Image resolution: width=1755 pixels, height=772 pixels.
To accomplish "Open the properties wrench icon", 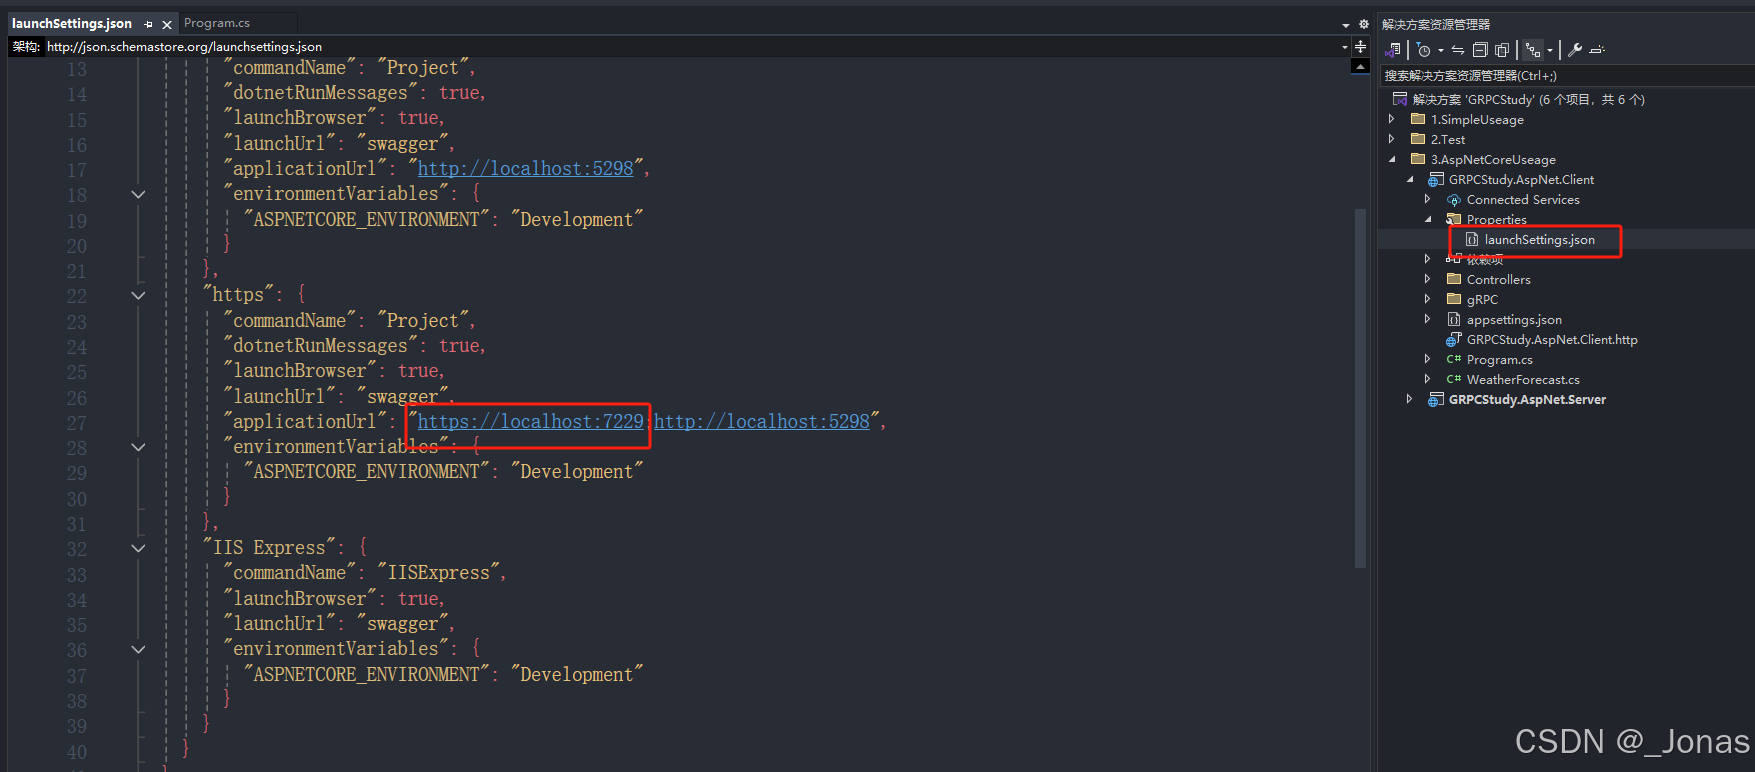I will point(1575,50).
